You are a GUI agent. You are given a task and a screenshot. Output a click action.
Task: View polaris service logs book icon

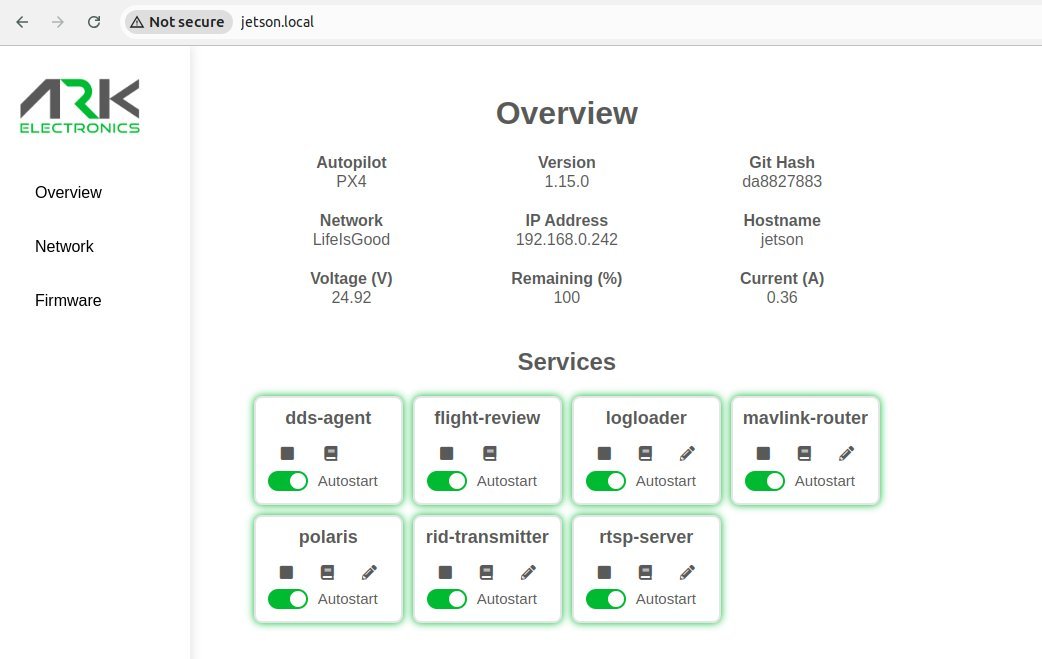pos(328,572)
